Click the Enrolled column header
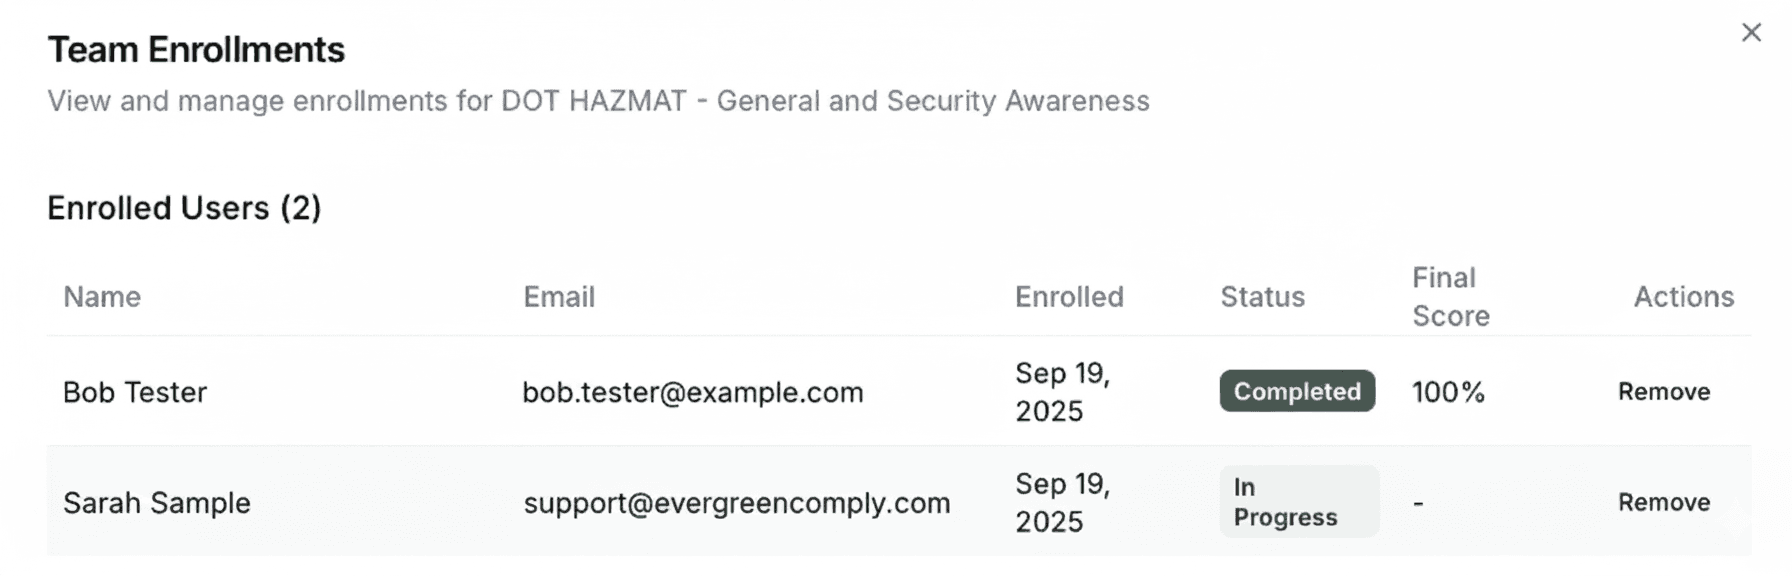The height and width of the screenshot is (576, 1792). 1069,297
